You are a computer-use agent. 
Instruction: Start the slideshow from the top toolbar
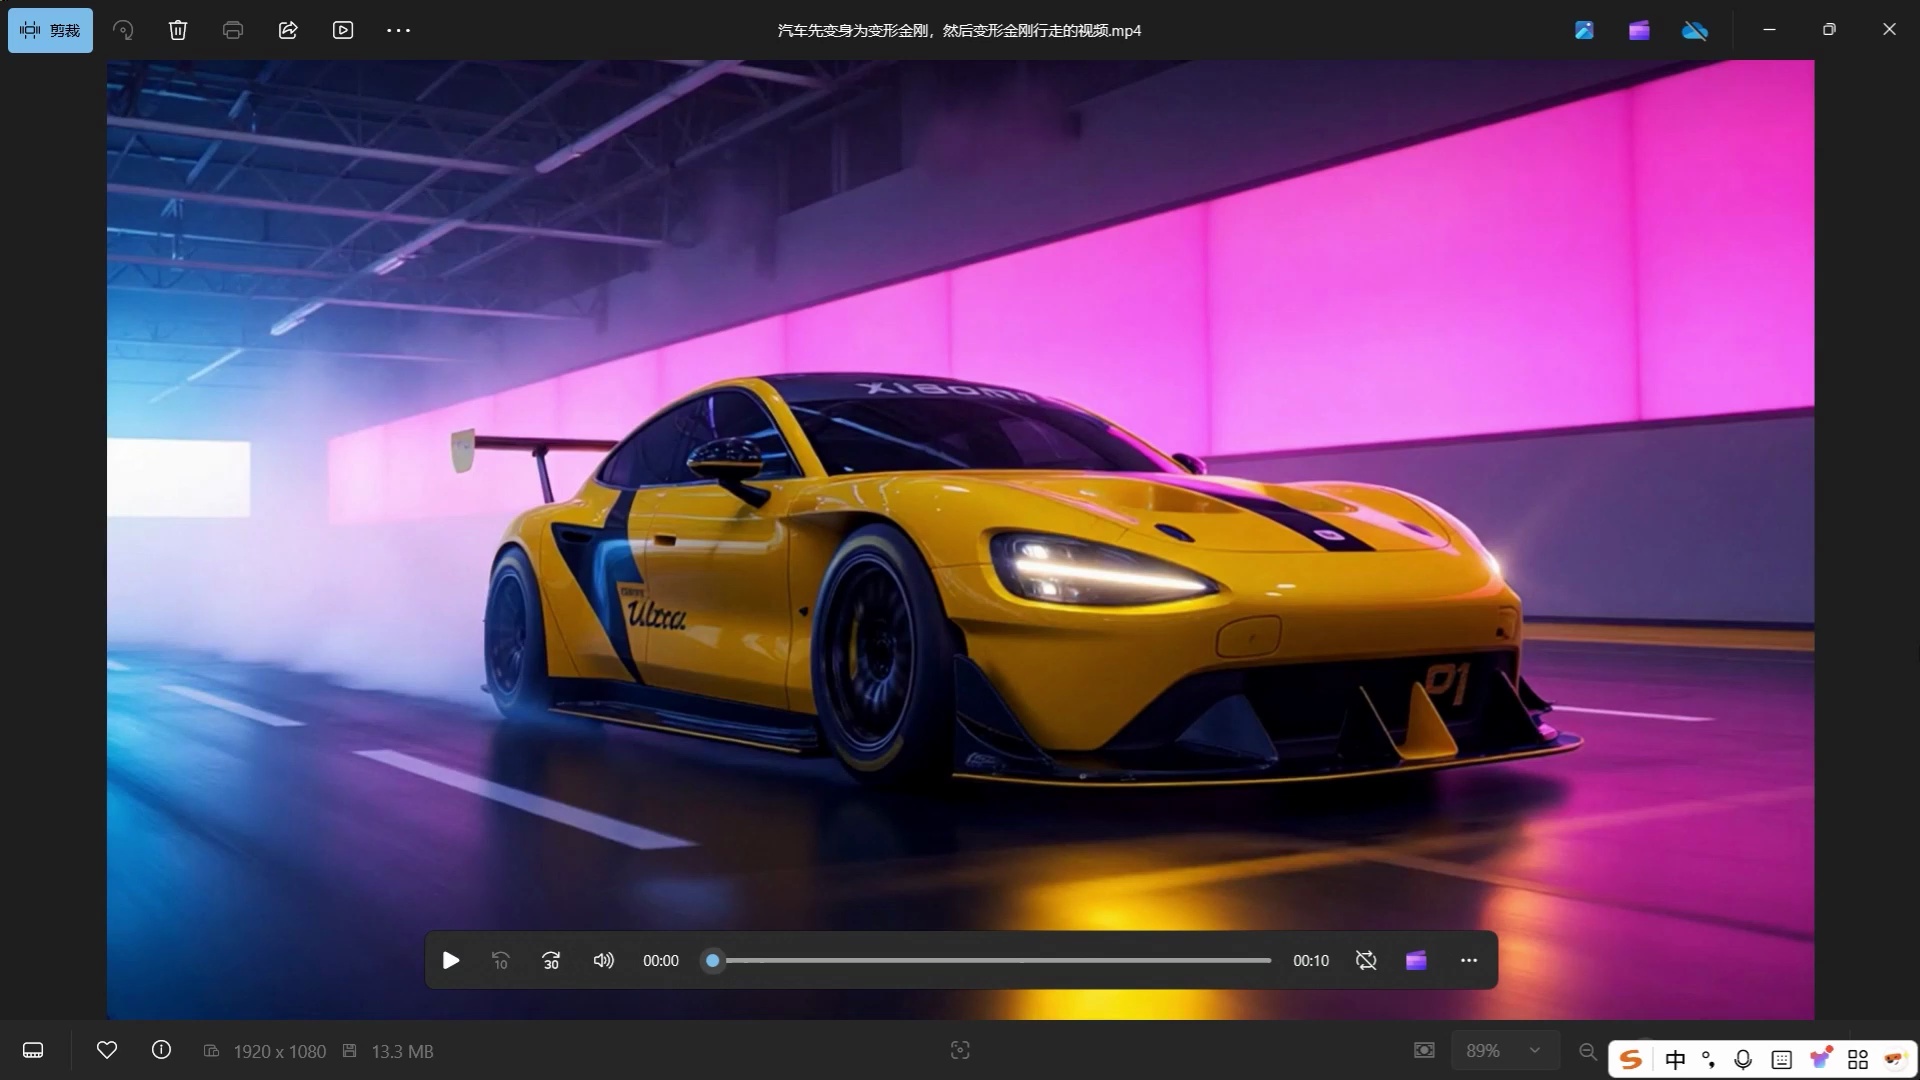click(343, 30)
